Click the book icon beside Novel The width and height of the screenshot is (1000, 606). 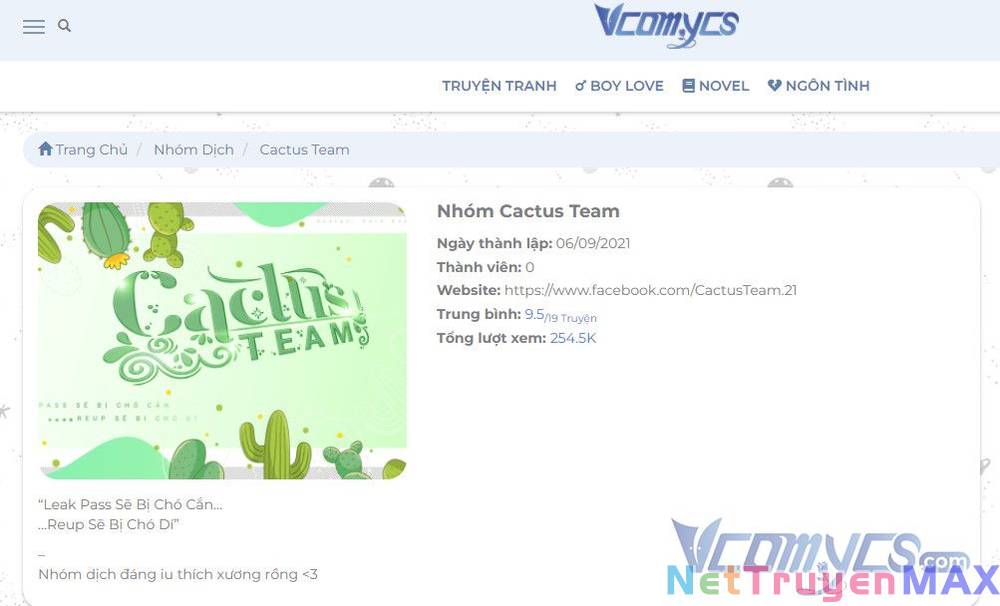688,86
